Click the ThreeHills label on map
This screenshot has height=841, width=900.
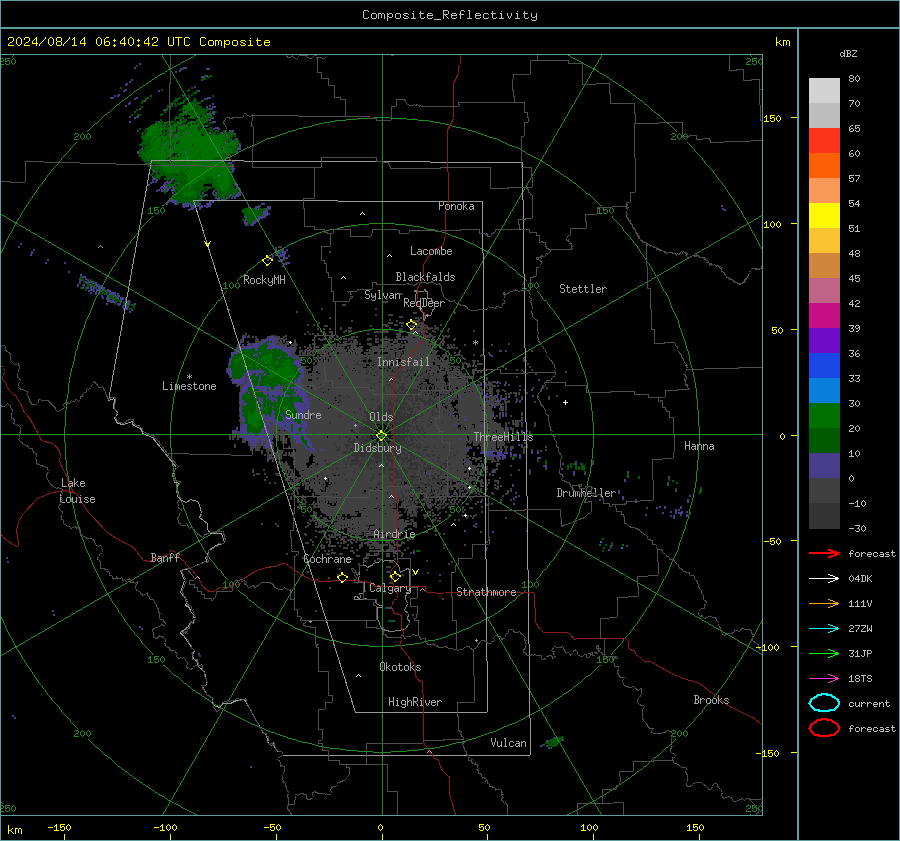(x=503, y=437)
